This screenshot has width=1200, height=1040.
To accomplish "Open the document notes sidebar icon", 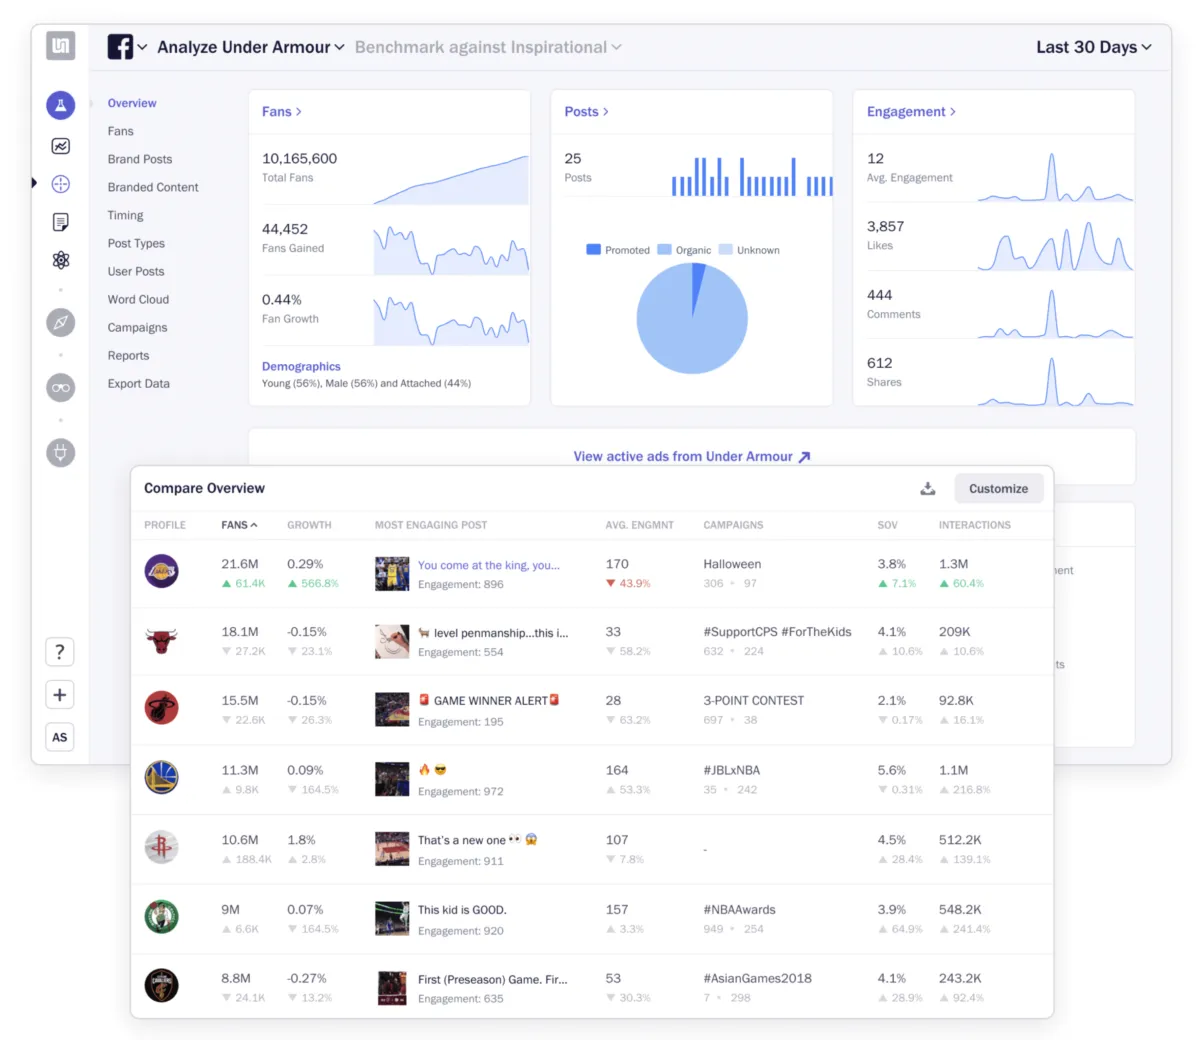I will point(60,222).
